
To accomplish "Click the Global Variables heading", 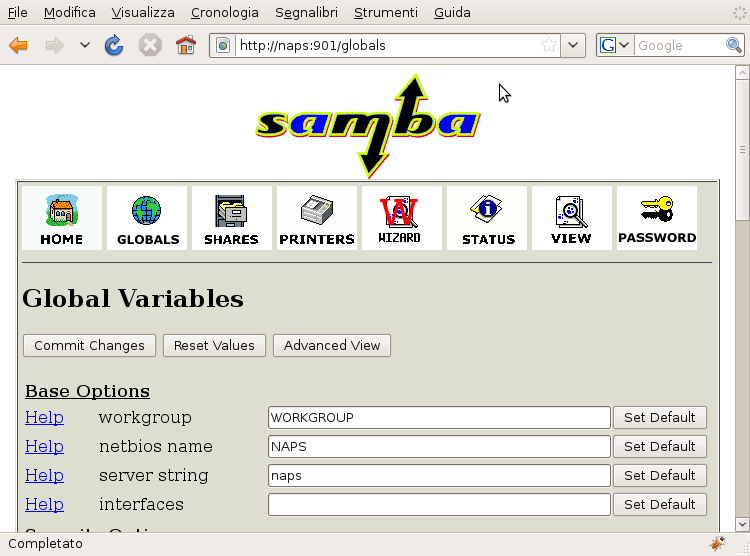I will [x=133, y=299].
